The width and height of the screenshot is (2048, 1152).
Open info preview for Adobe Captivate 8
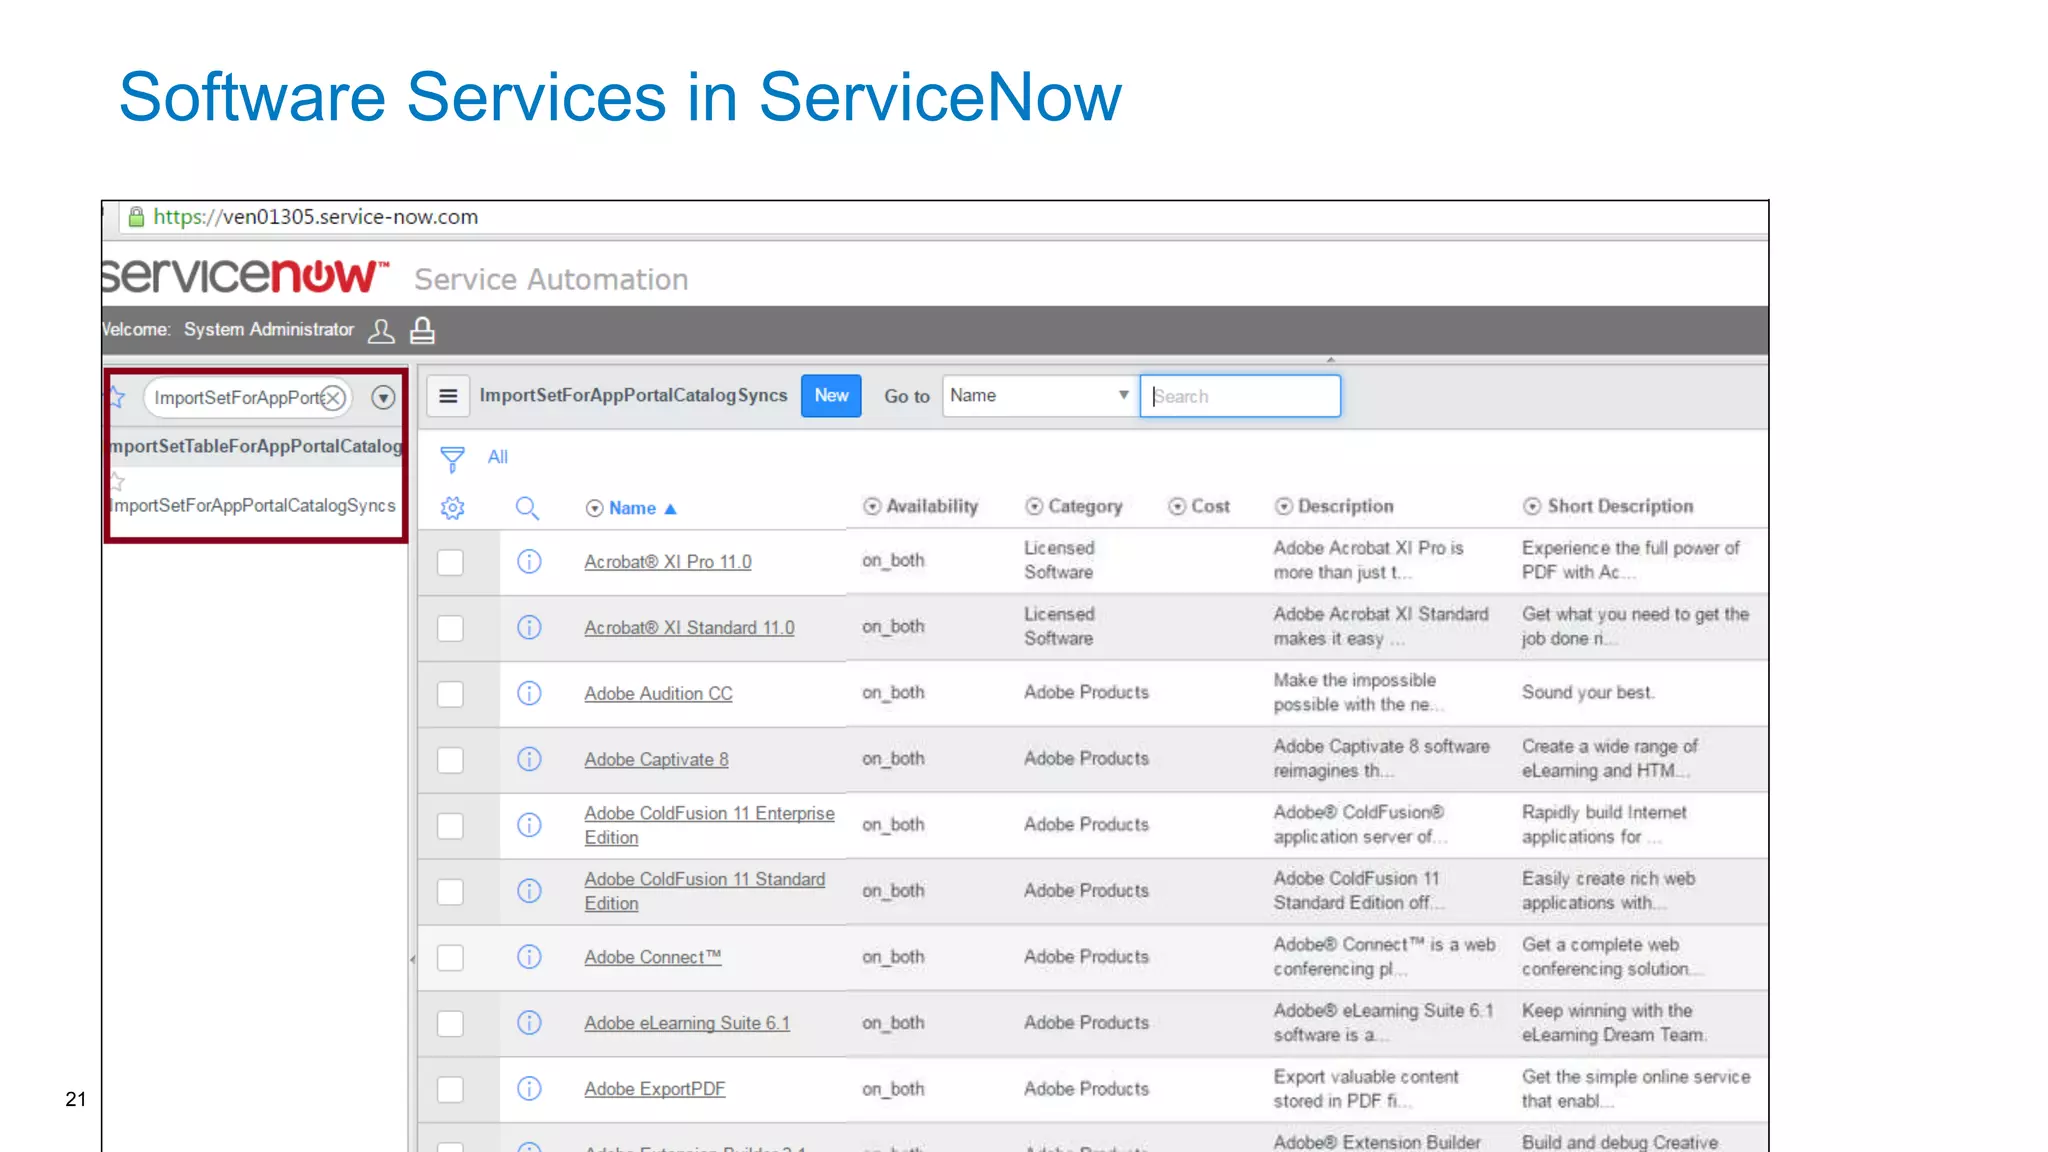[x=529, y=759]
